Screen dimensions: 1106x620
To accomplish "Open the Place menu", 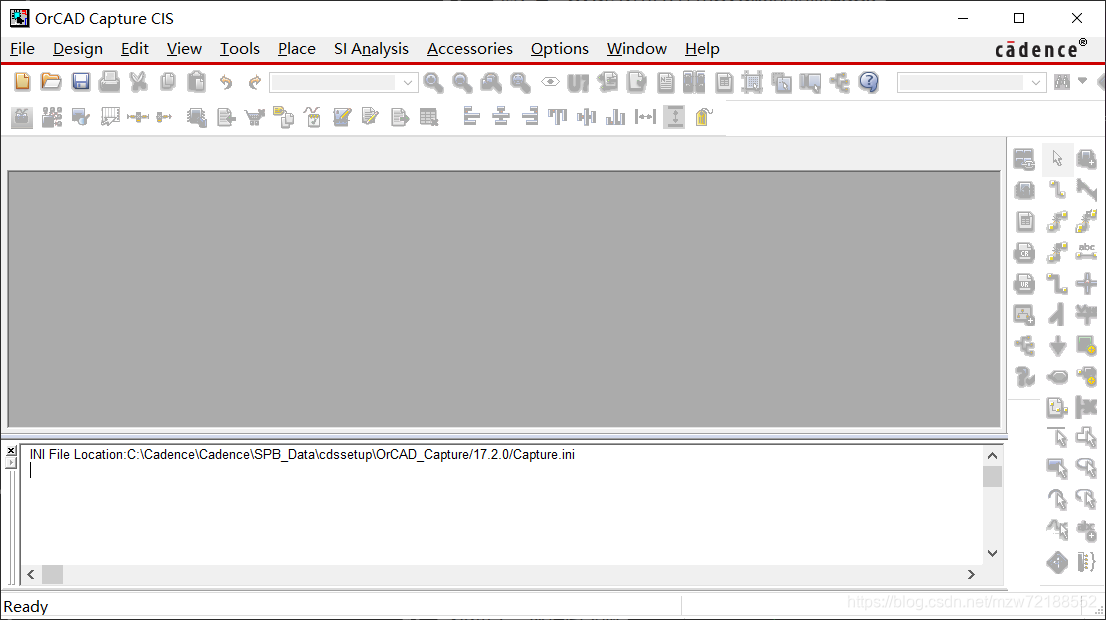I will [296, 49].
